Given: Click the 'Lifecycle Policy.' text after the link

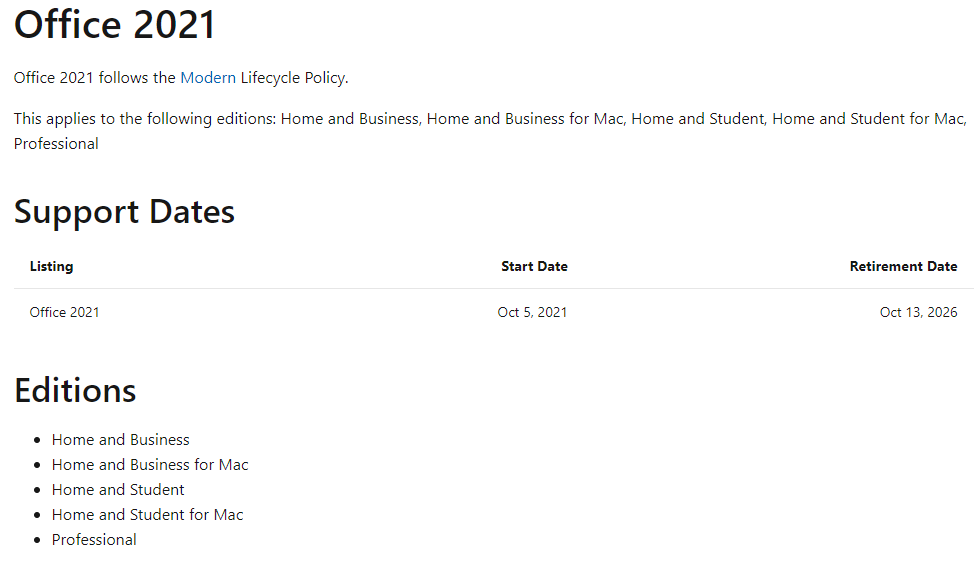Looking at the screenshot, I should pos(295,78).
